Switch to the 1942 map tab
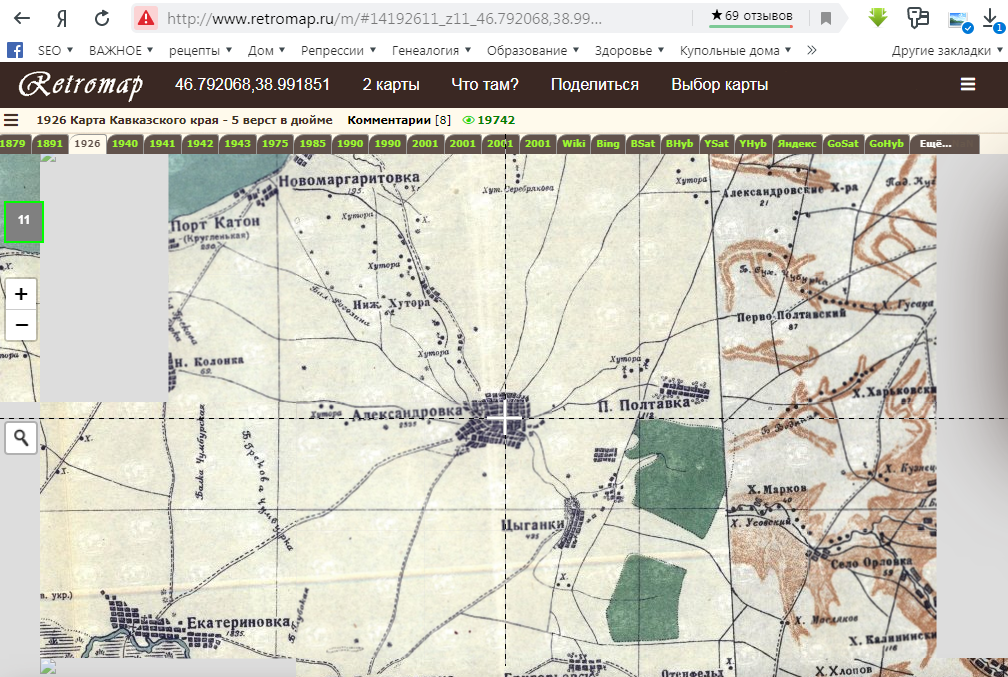This screenshot has width=1008, height=677. (200, 144)
